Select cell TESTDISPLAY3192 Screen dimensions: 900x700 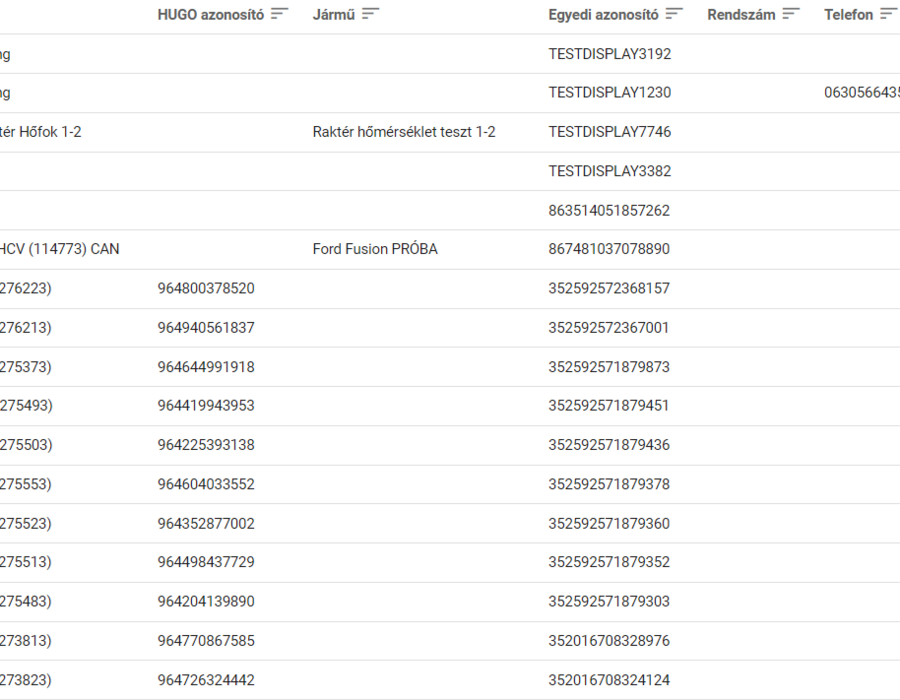[x=610, y=54]
